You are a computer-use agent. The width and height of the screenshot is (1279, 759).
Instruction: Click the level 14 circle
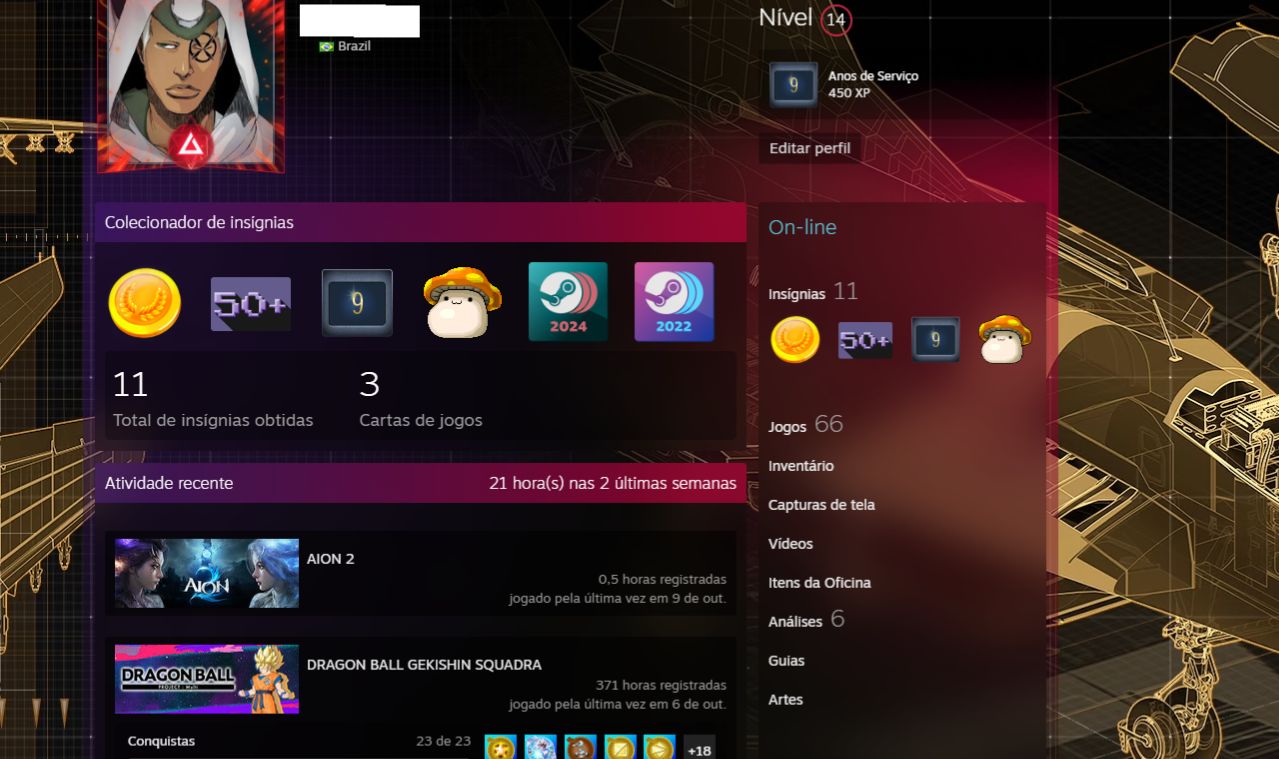point(836,19)
